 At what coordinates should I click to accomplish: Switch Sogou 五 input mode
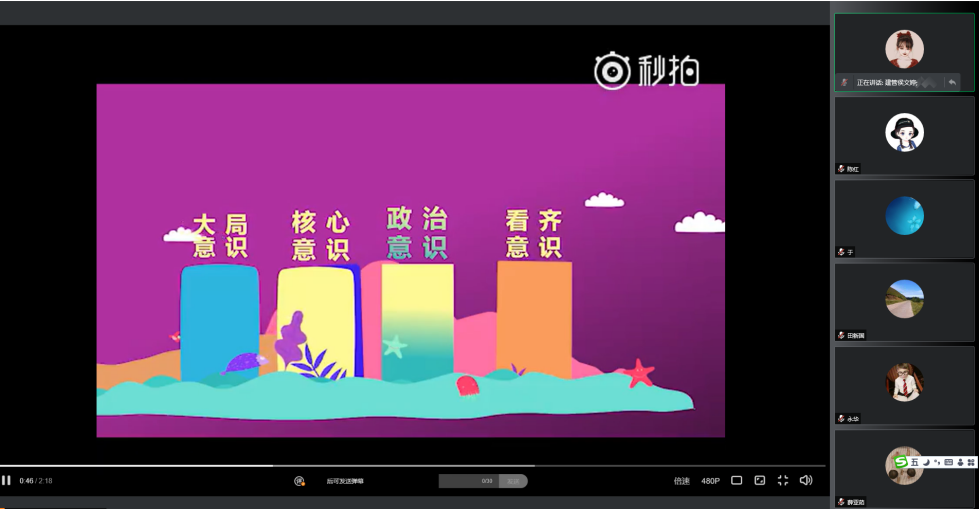[x=914, y=462]
